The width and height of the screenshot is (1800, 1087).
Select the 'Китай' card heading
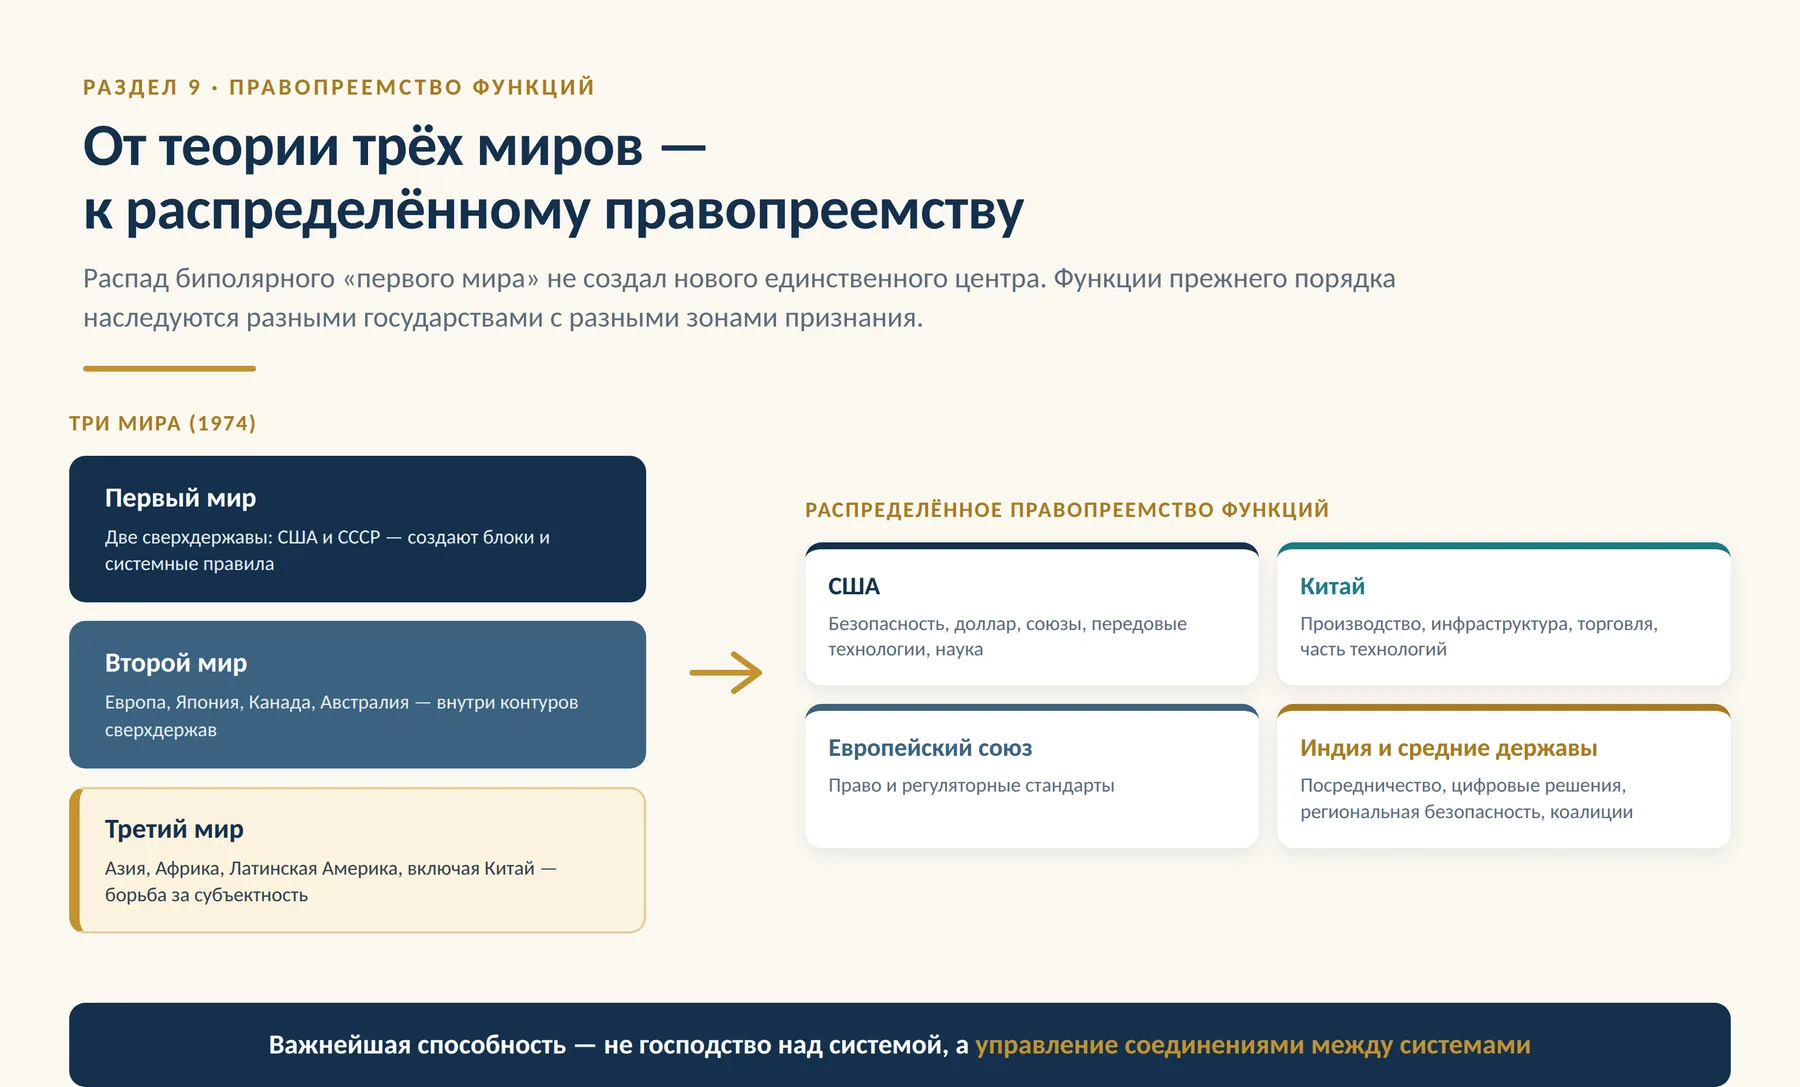tap(1332, 586)
